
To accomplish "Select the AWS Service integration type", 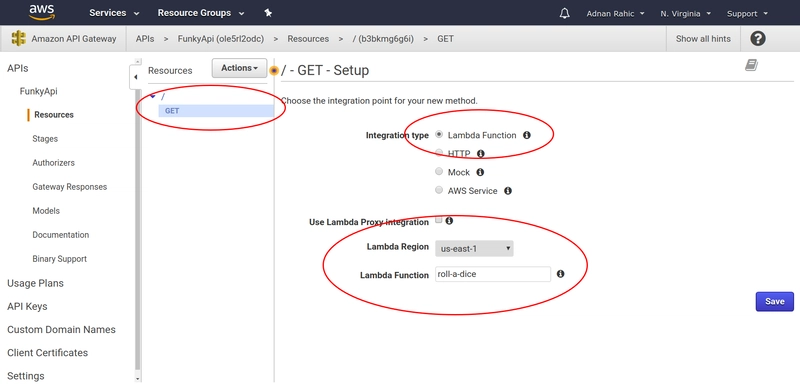I will (x=439, y=190).
